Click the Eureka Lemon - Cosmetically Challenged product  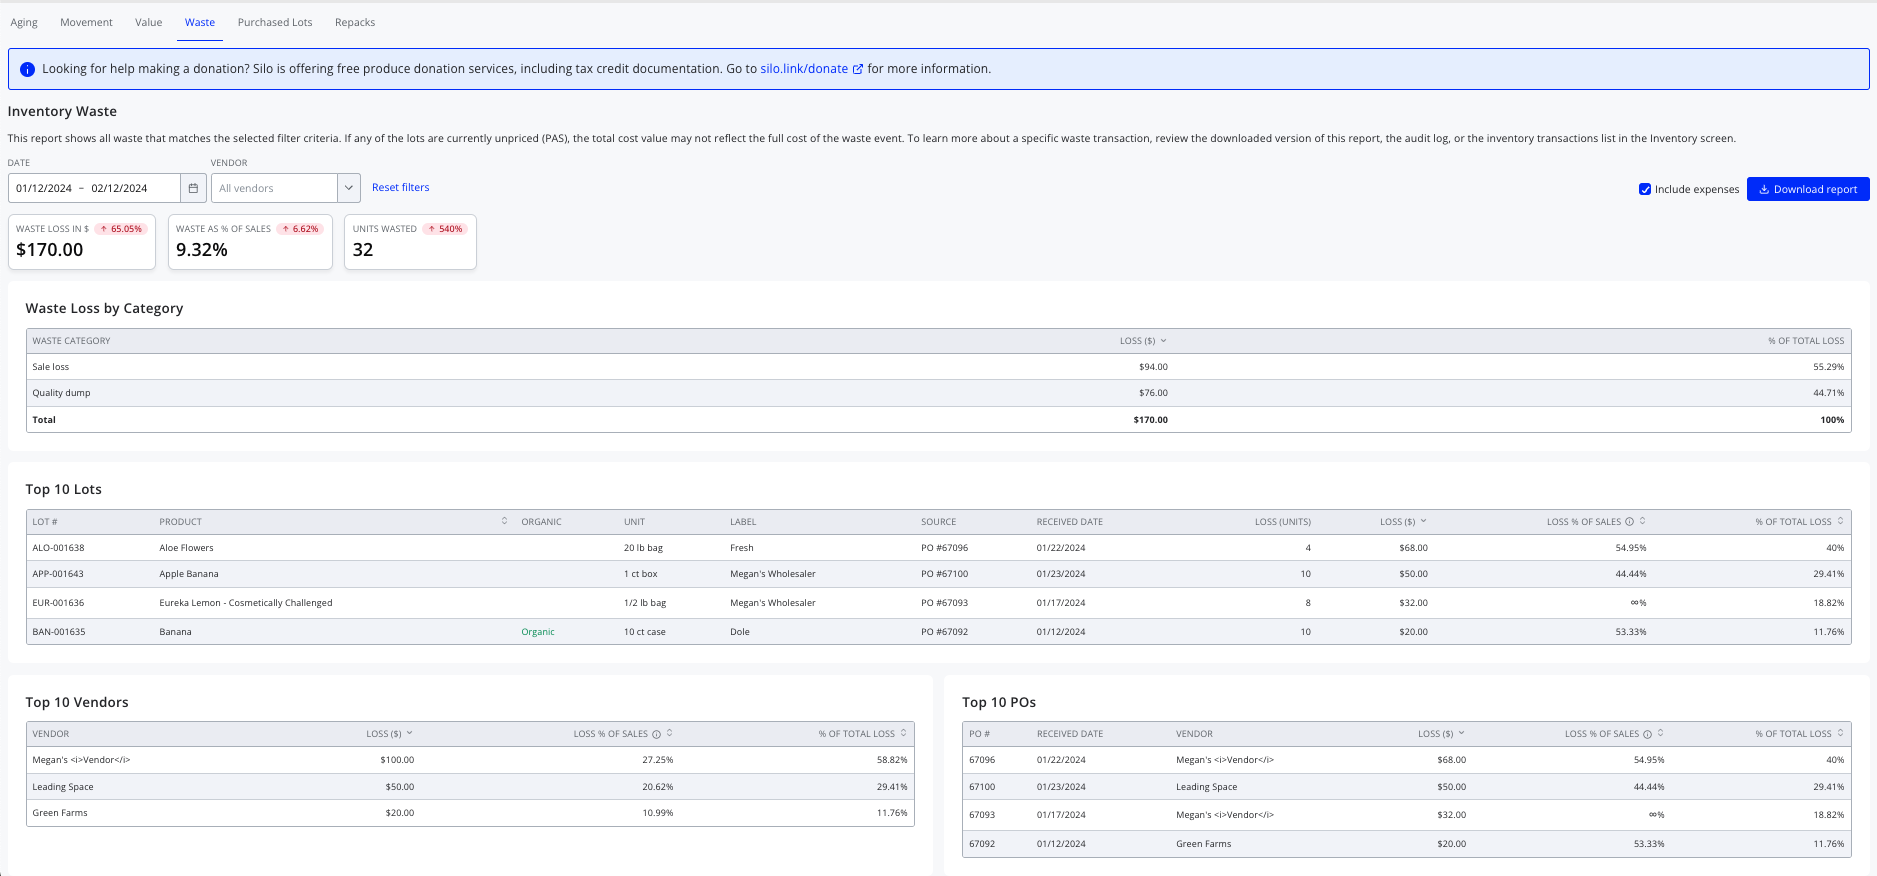click(246, 603)
